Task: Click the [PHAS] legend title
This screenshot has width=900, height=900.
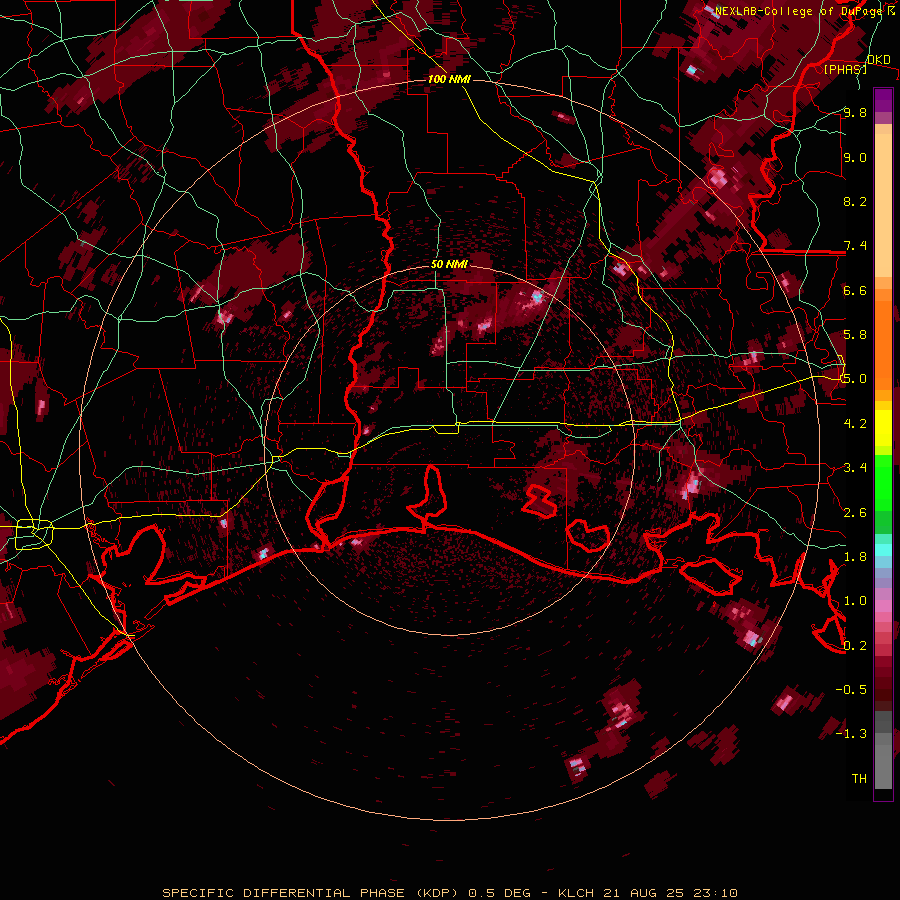Action: click(845, 69)
